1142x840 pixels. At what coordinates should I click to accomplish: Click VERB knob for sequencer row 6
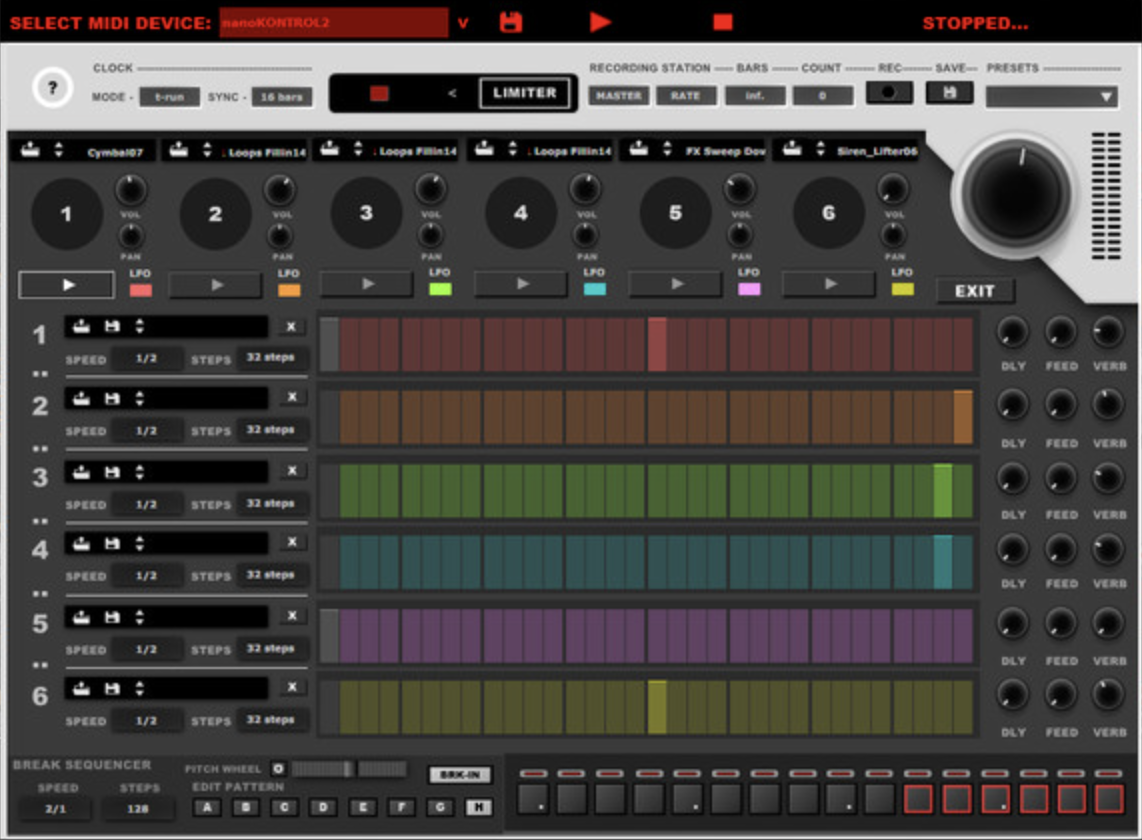tap(1108, 694)
